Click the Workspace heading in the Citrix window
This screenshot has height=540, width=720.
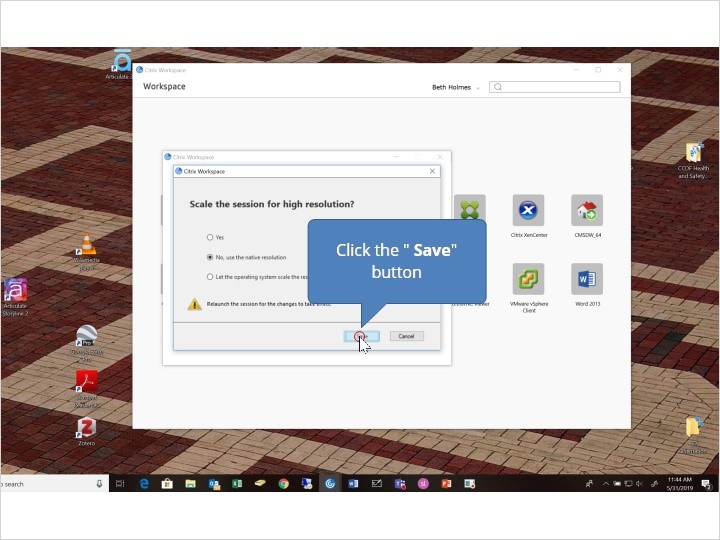click(x=164, y=86)
